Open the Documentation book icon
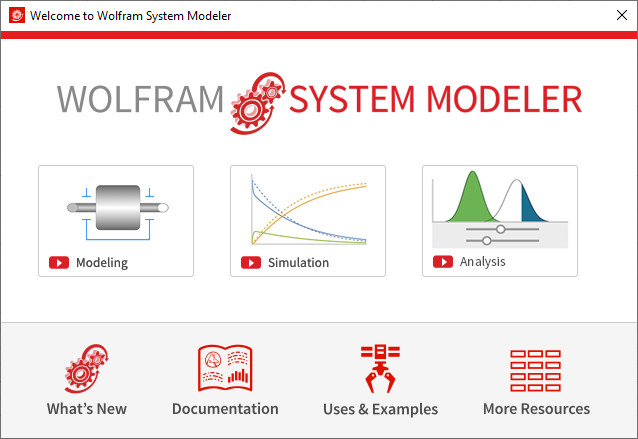The image size is (638, 439). click(225, 369)
